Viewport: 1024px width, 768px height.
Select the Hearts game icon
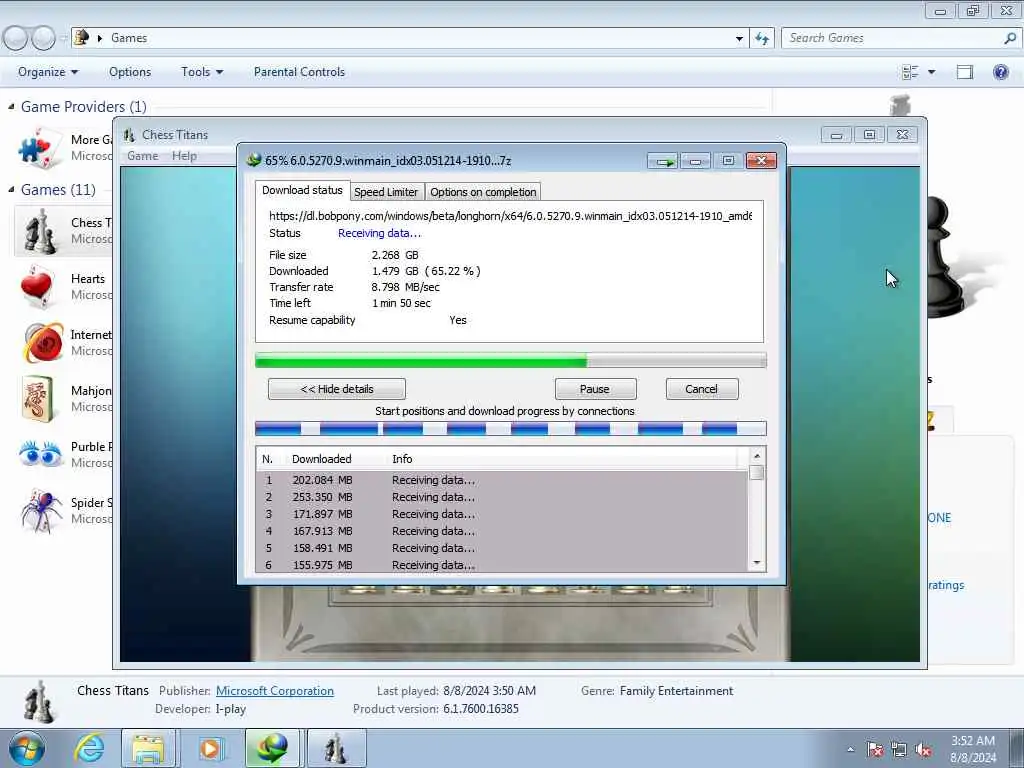pyautogui.click(x=38, y=286)
